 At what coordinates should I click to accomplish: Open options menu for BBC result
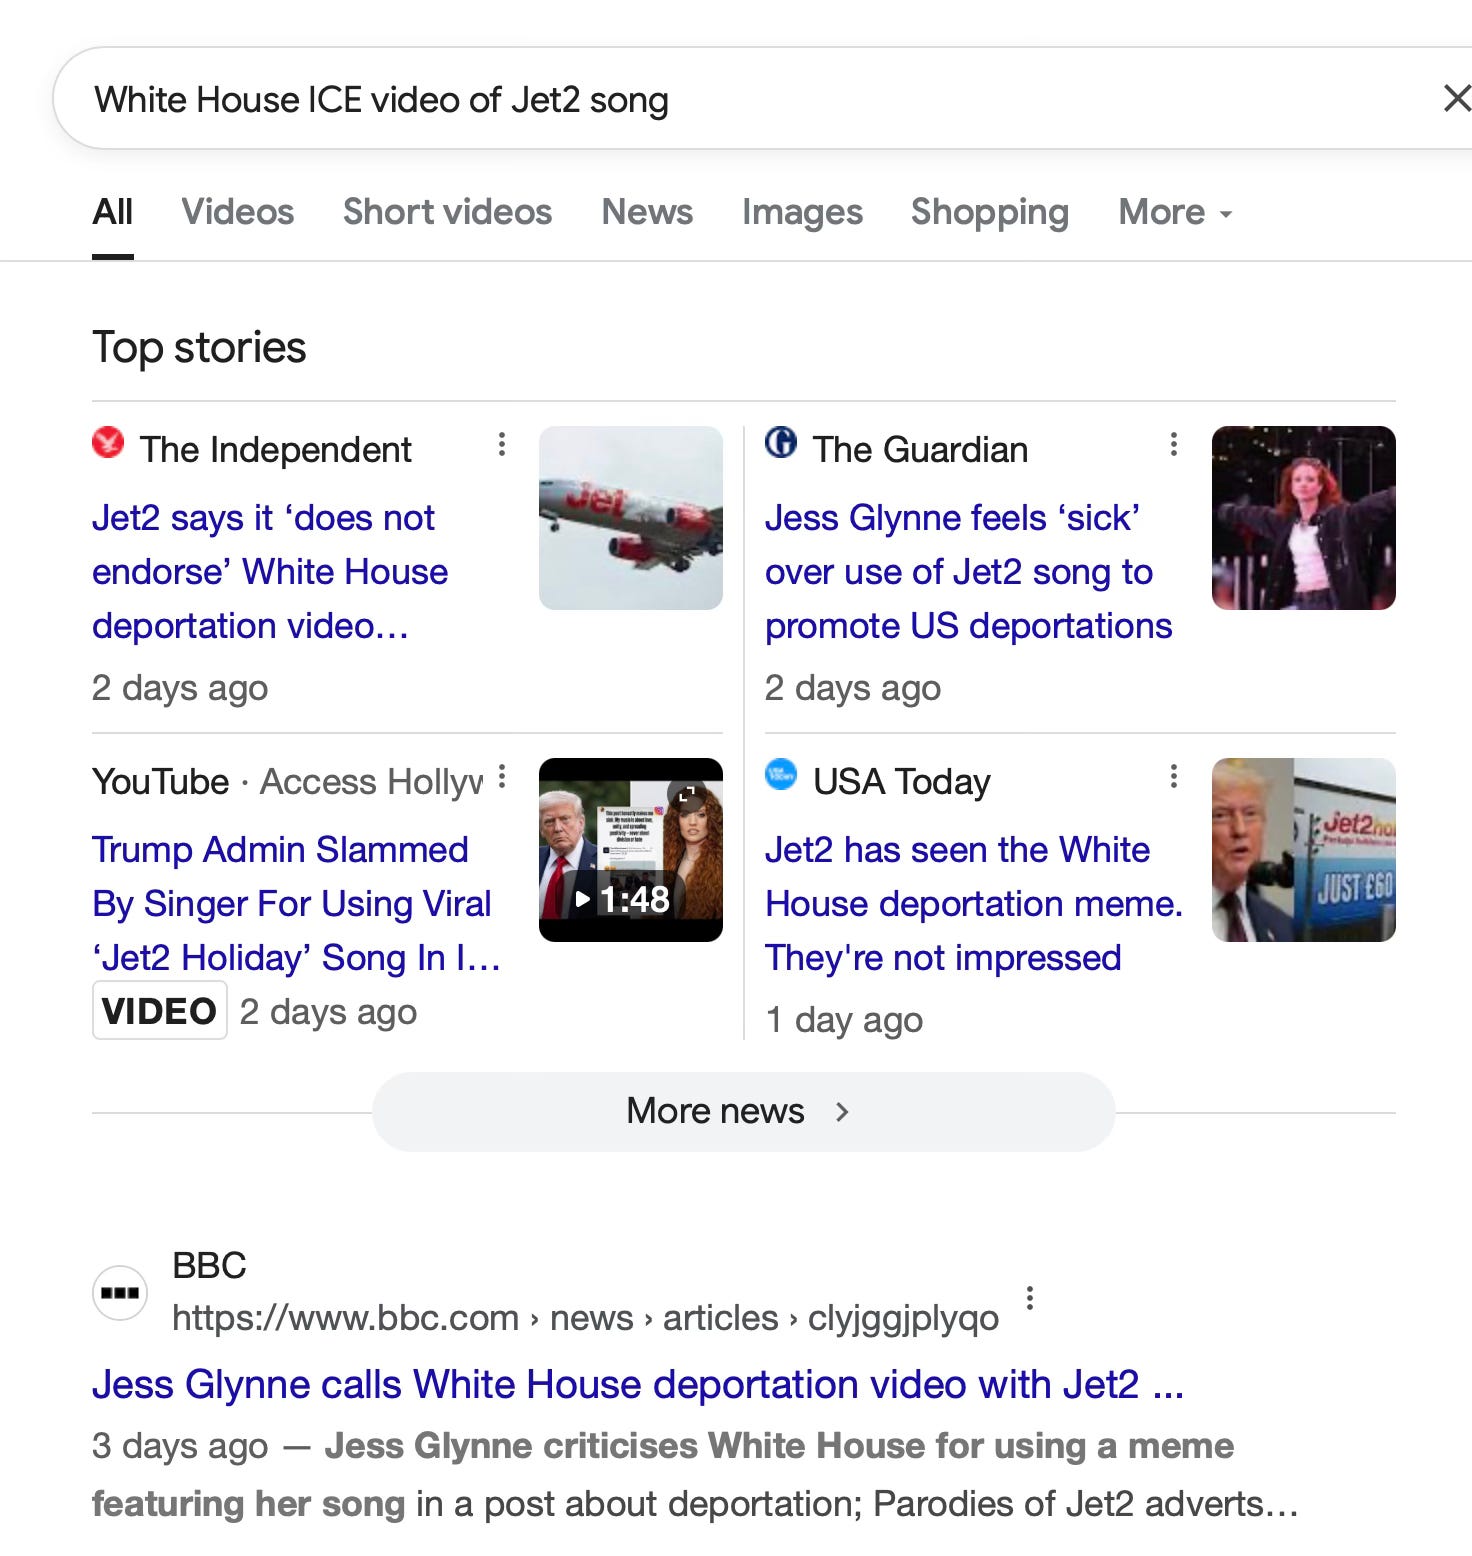(1030, 1298)
